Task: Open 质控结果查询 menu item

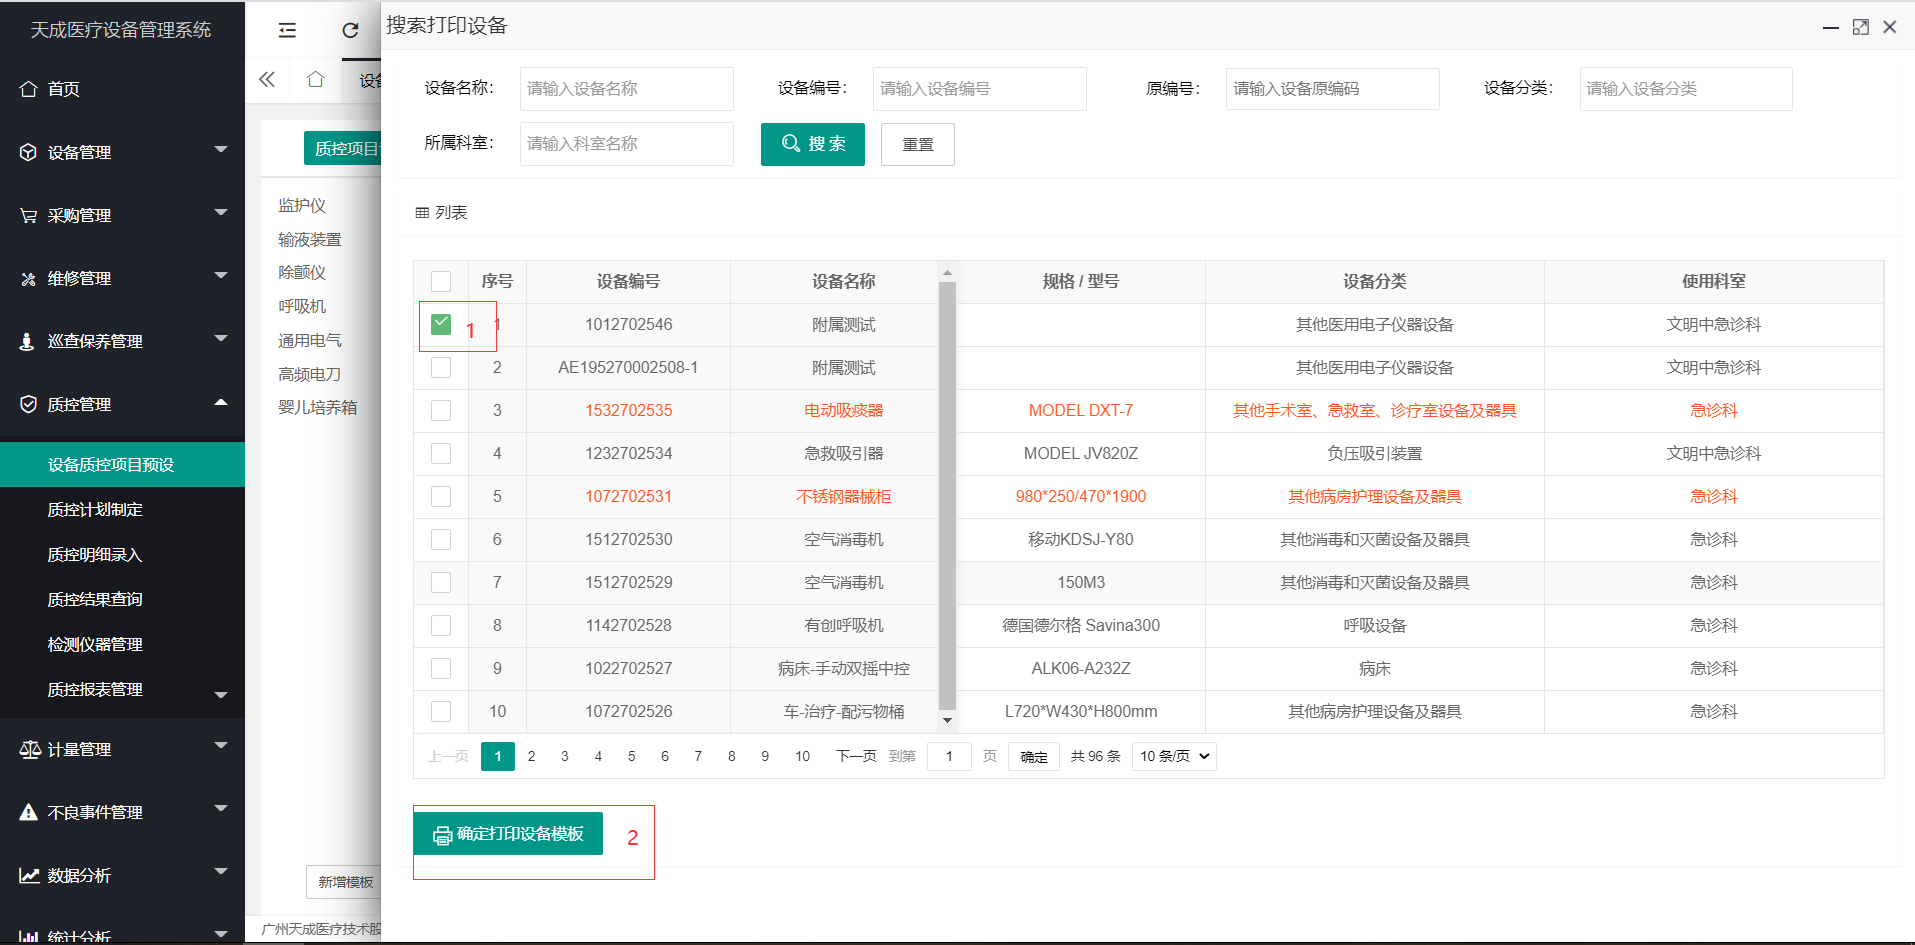Action: pyautogui.click(x=122, y=600)
